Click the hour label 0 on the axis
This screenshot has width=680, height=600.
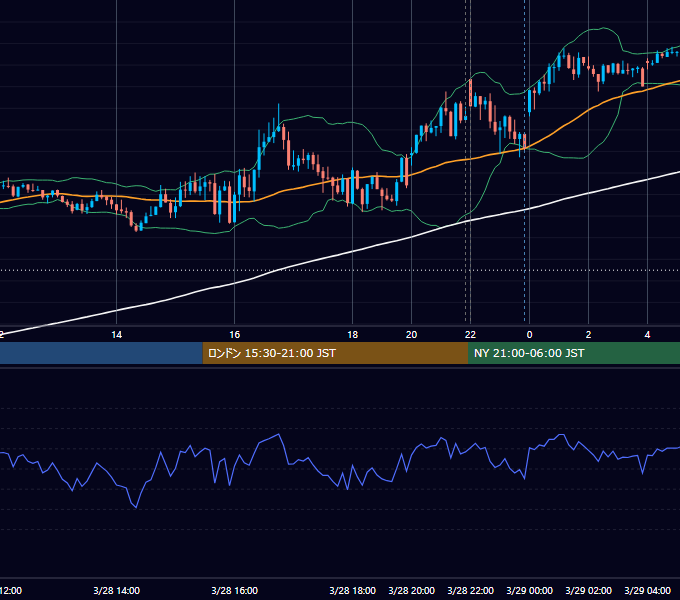pos(530,335)
